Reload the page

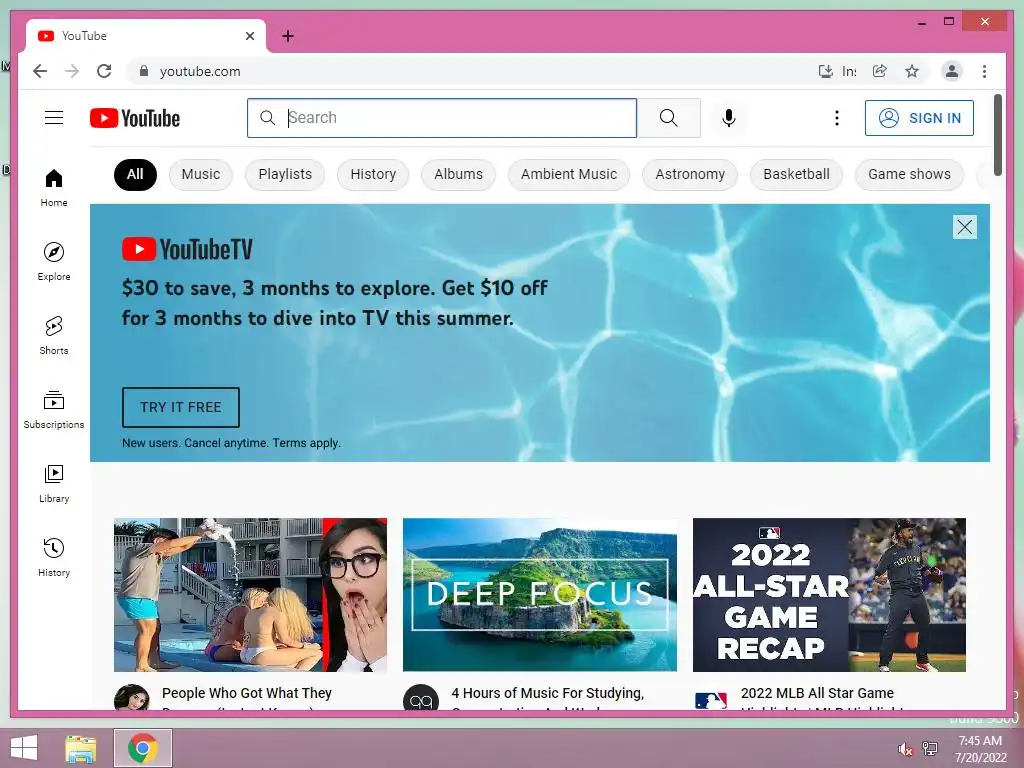click(104, 71)
